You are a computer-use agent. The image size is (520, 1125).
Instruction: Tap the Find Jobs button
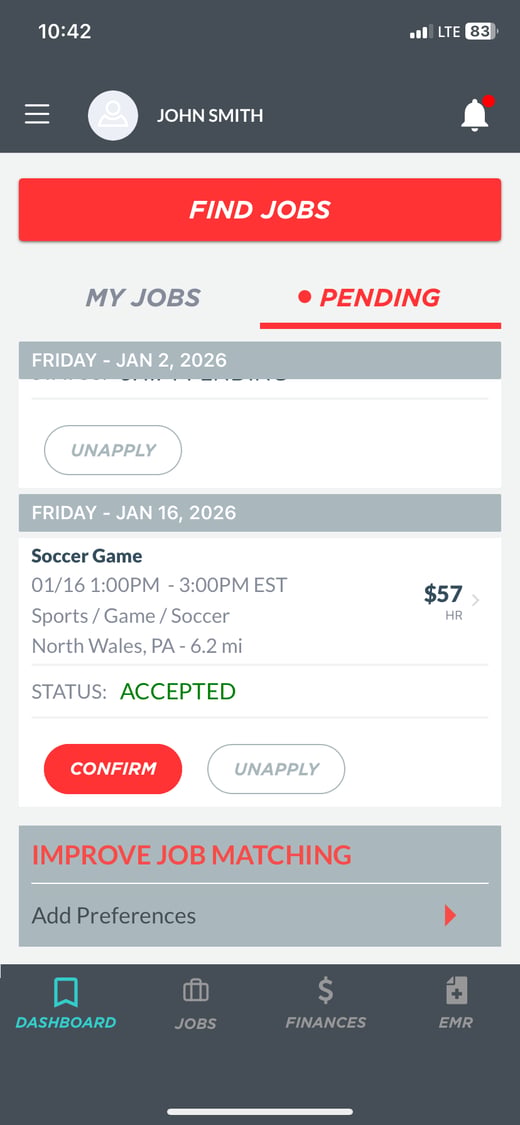click(260, 210)
